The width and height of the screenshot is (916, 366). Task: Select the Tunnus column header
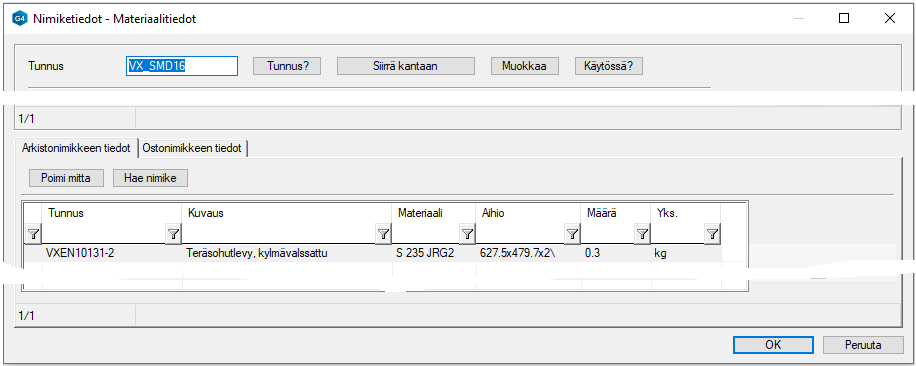click(x=112, y=214)
